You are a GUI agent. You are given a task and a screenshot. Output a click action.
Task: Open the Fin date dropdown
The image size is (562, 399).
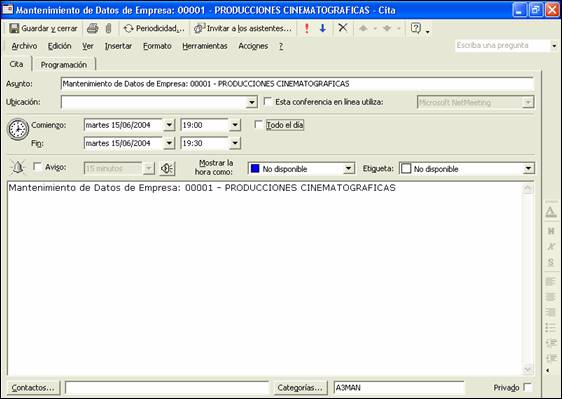[x=169, y=143]
